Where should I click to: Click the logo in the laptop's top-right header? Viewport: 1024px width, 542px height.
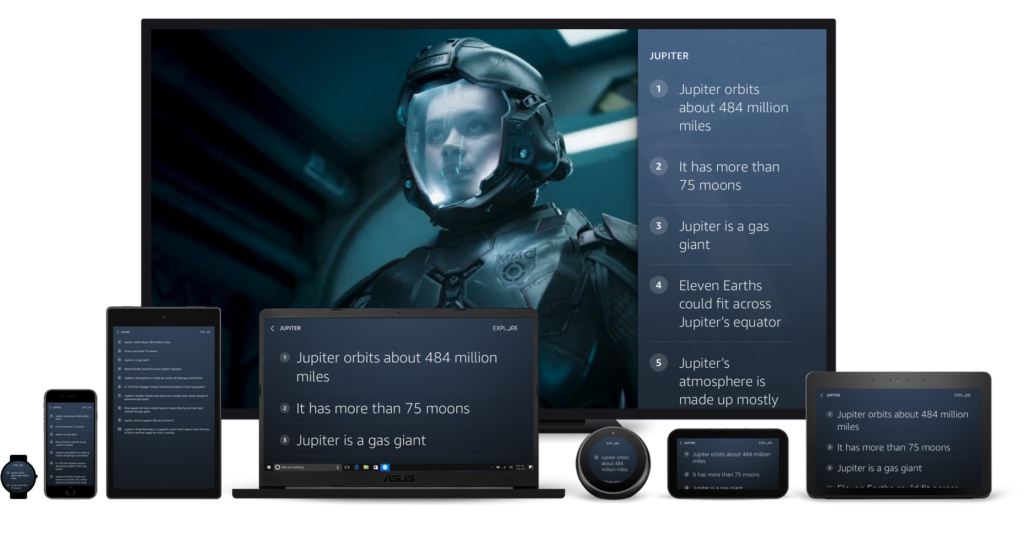coord(505,328)
